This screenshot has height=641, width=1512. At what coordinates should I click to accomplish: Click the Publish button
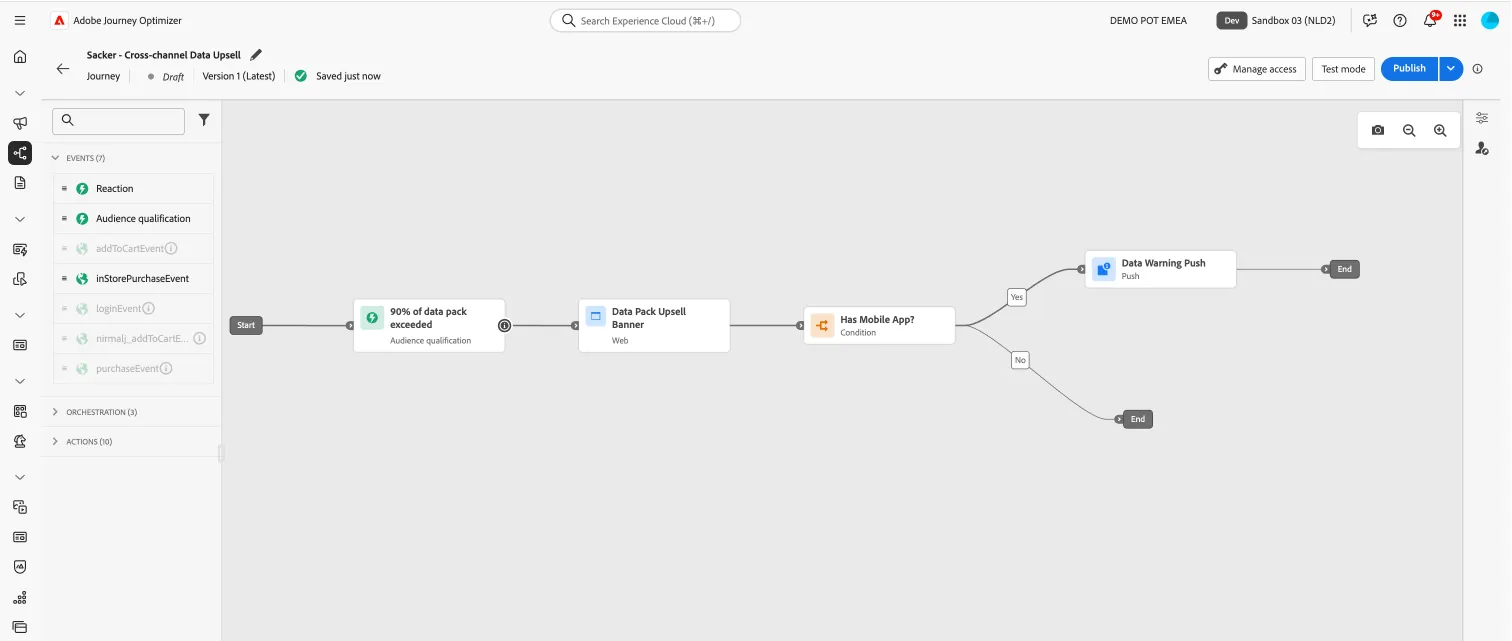pos(1410,69)
